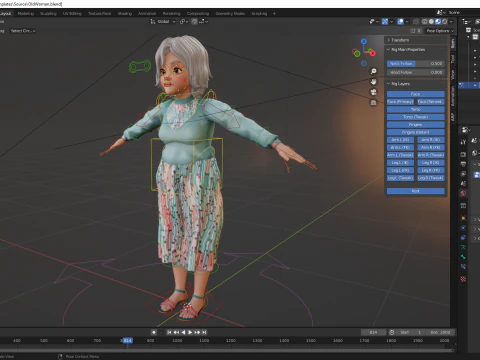This screenshot has width=480, height=360.
Task: Open the Animation workspace tab
Action: click(x=147, y=14)
